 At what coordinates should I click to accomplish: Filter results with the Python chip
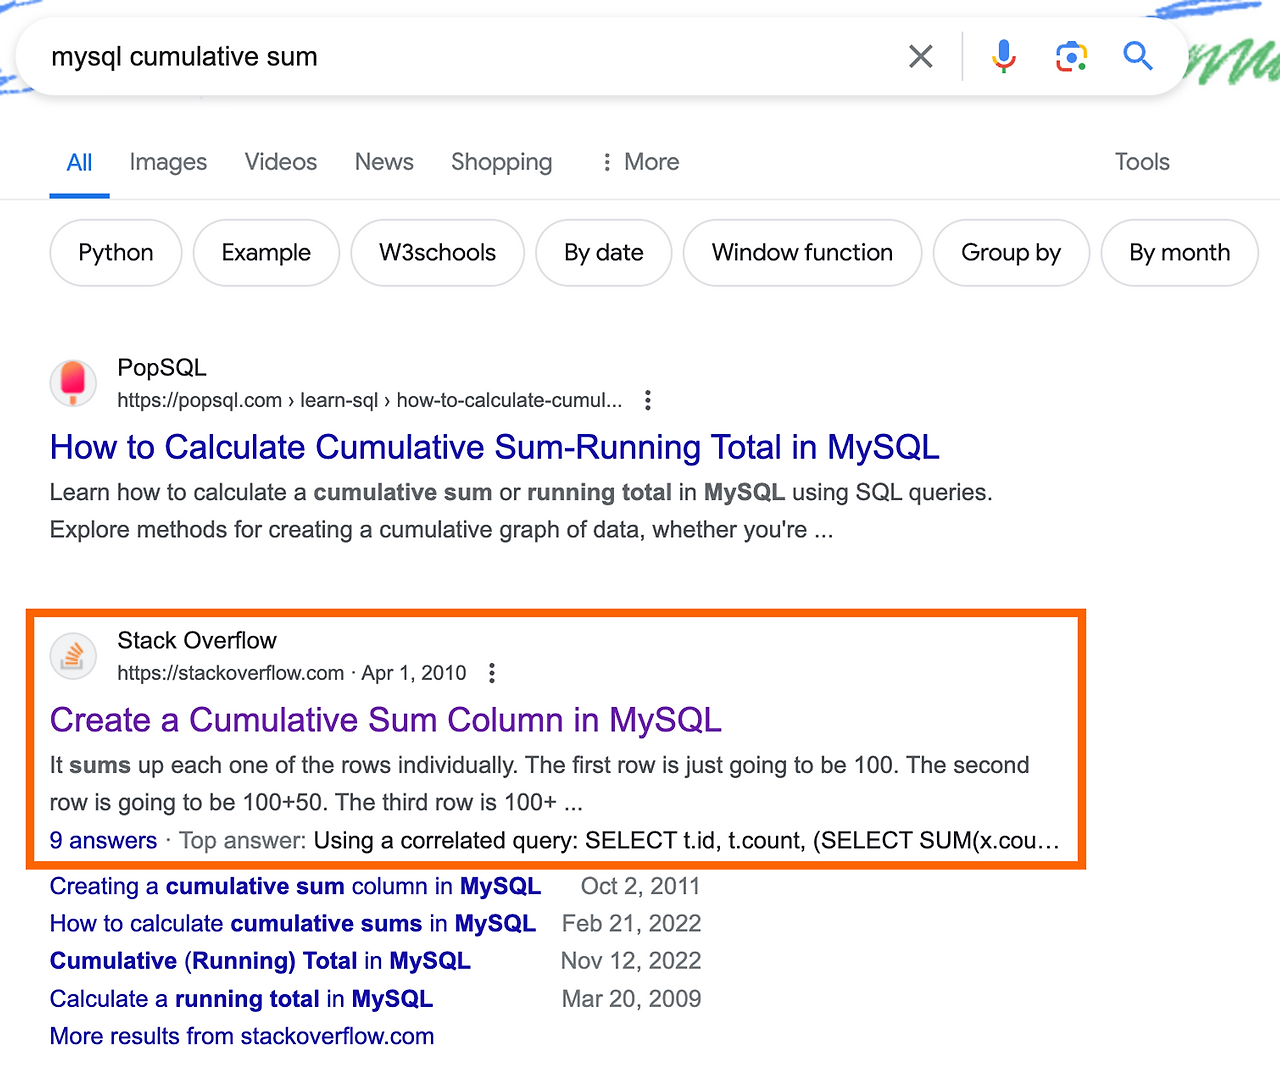point(116,253)
